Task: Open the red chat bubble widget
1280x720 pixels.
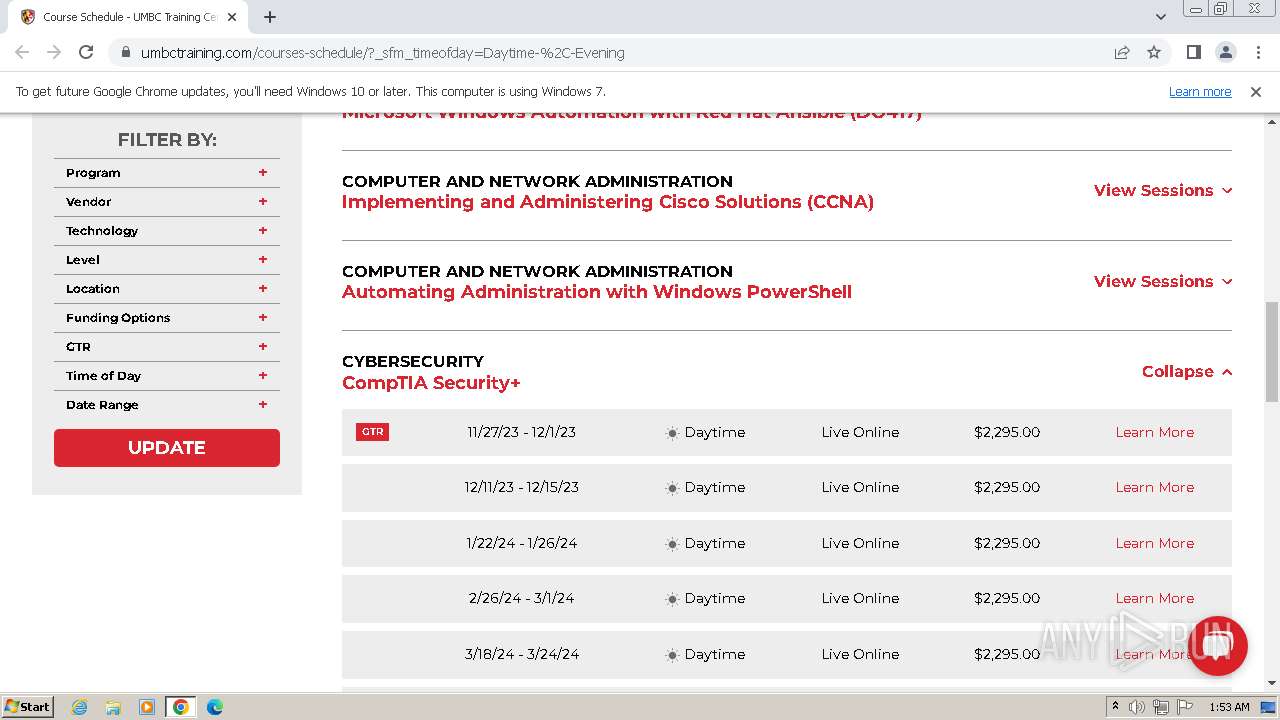Action: (x=1217, y=645)
